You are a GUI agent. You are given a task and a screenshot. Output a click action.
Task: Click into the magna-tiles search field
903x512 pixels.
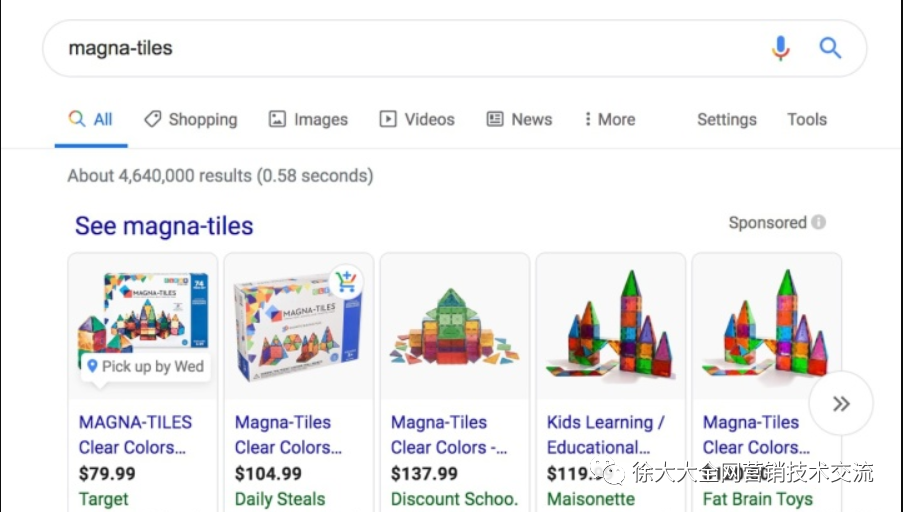400,48
